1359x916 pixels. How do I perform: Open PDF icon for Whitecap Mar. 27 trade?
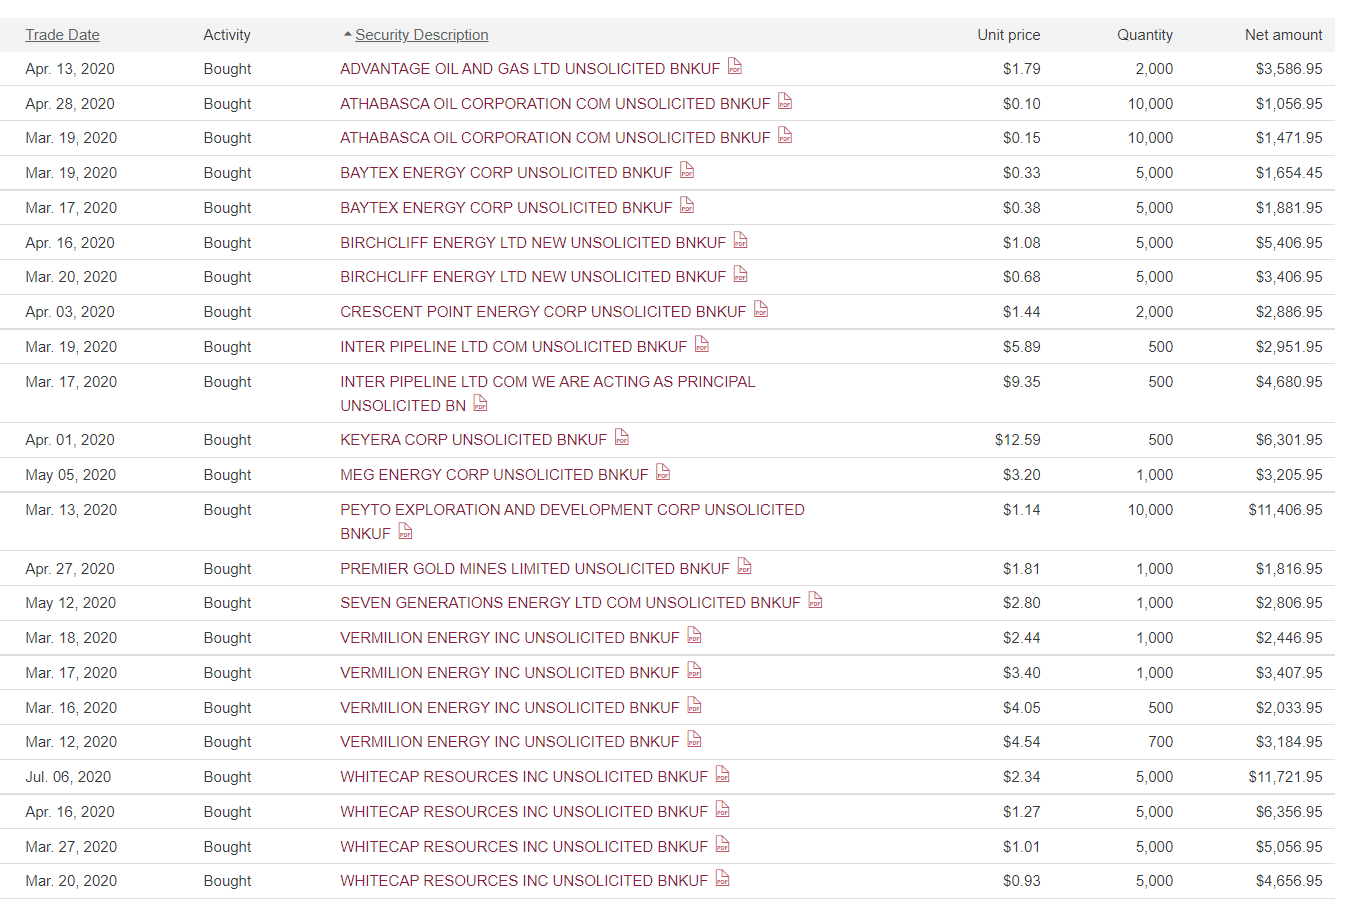(x=723, y=845)
